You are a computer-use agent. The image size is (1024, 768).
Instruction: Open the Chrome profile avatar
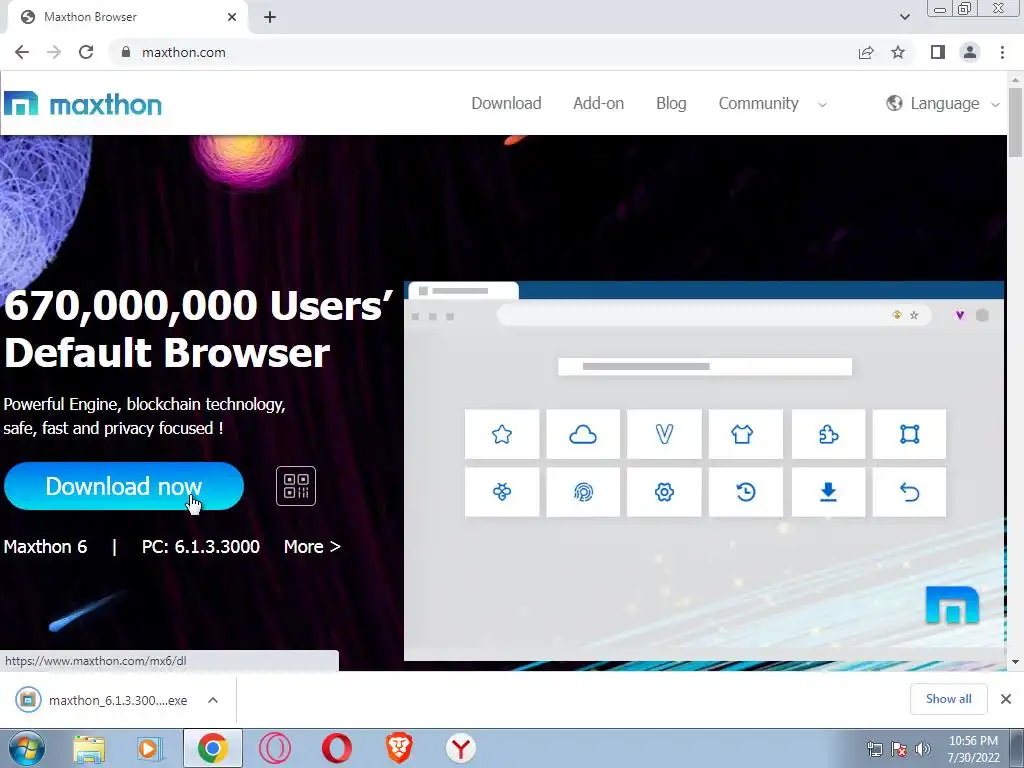pos(970,52)
